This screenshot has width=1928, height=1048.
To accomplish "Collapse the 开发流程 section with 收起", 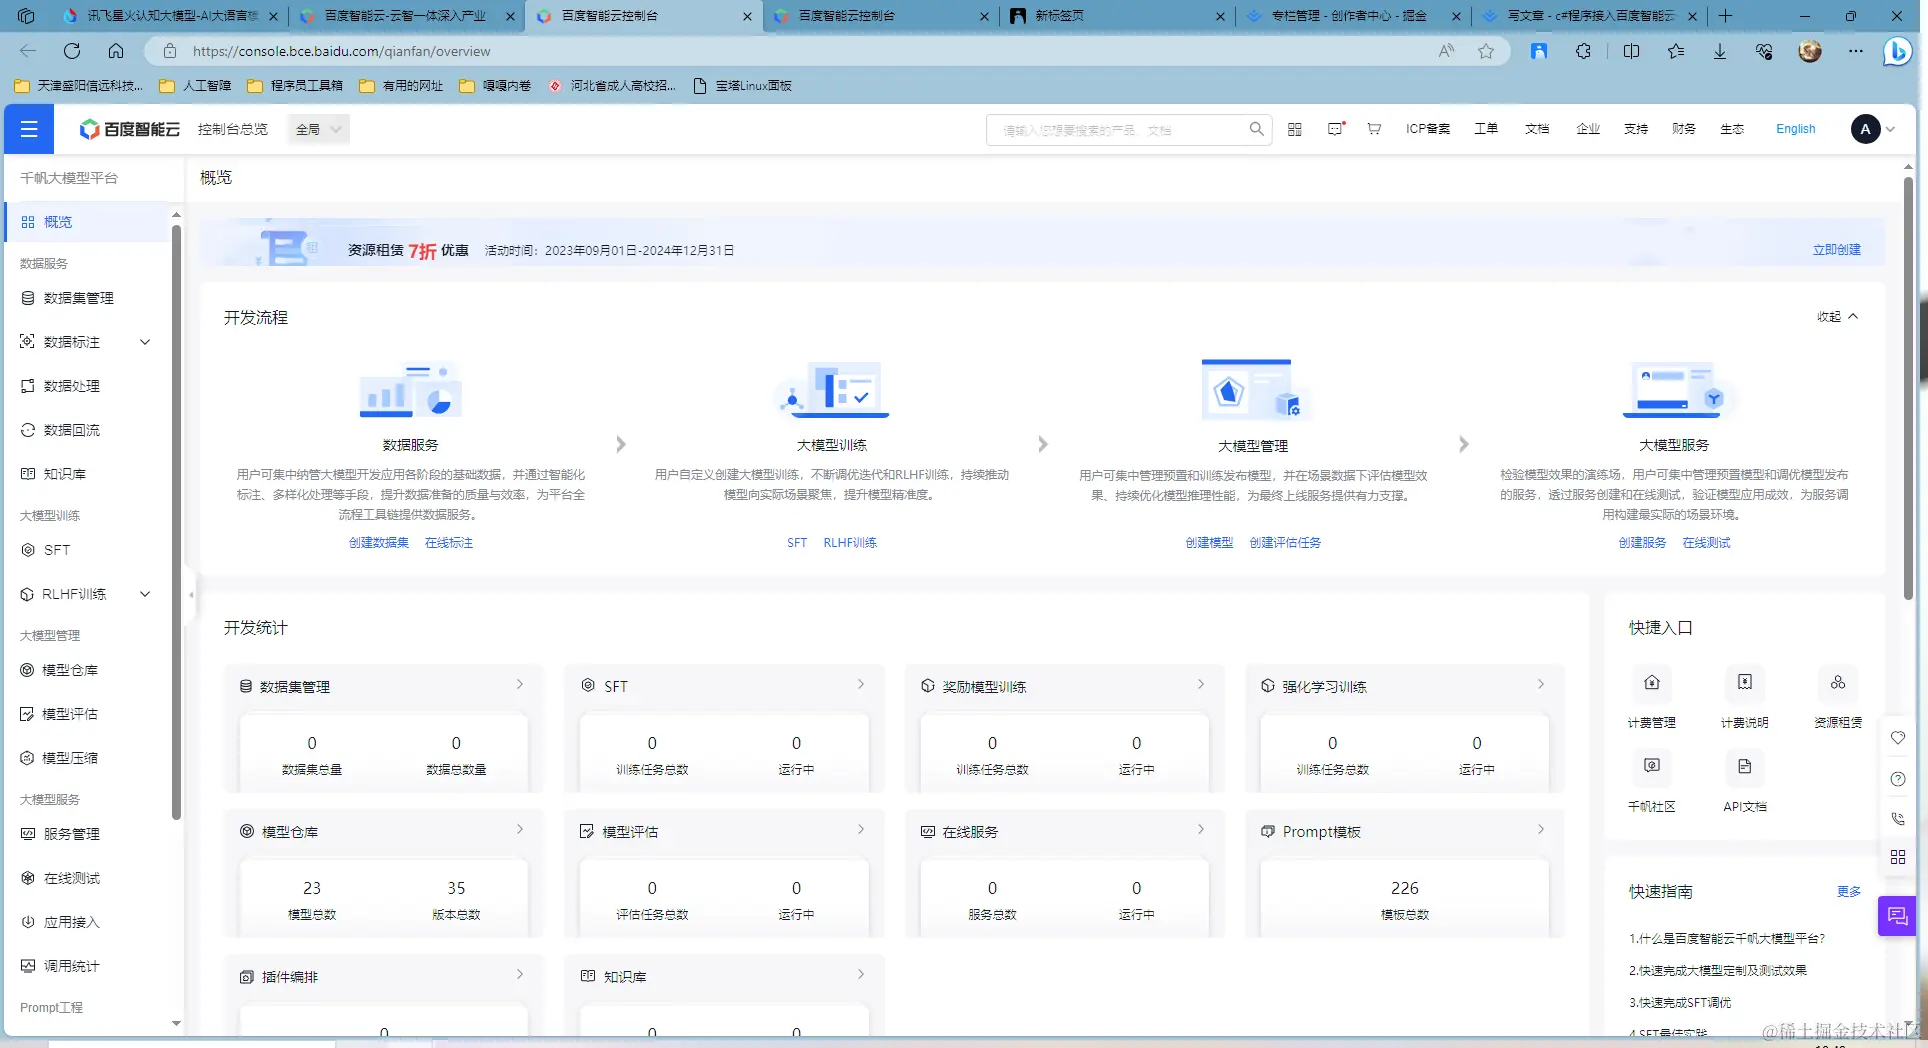I will pyautogui.click(x=1837, y=317).
